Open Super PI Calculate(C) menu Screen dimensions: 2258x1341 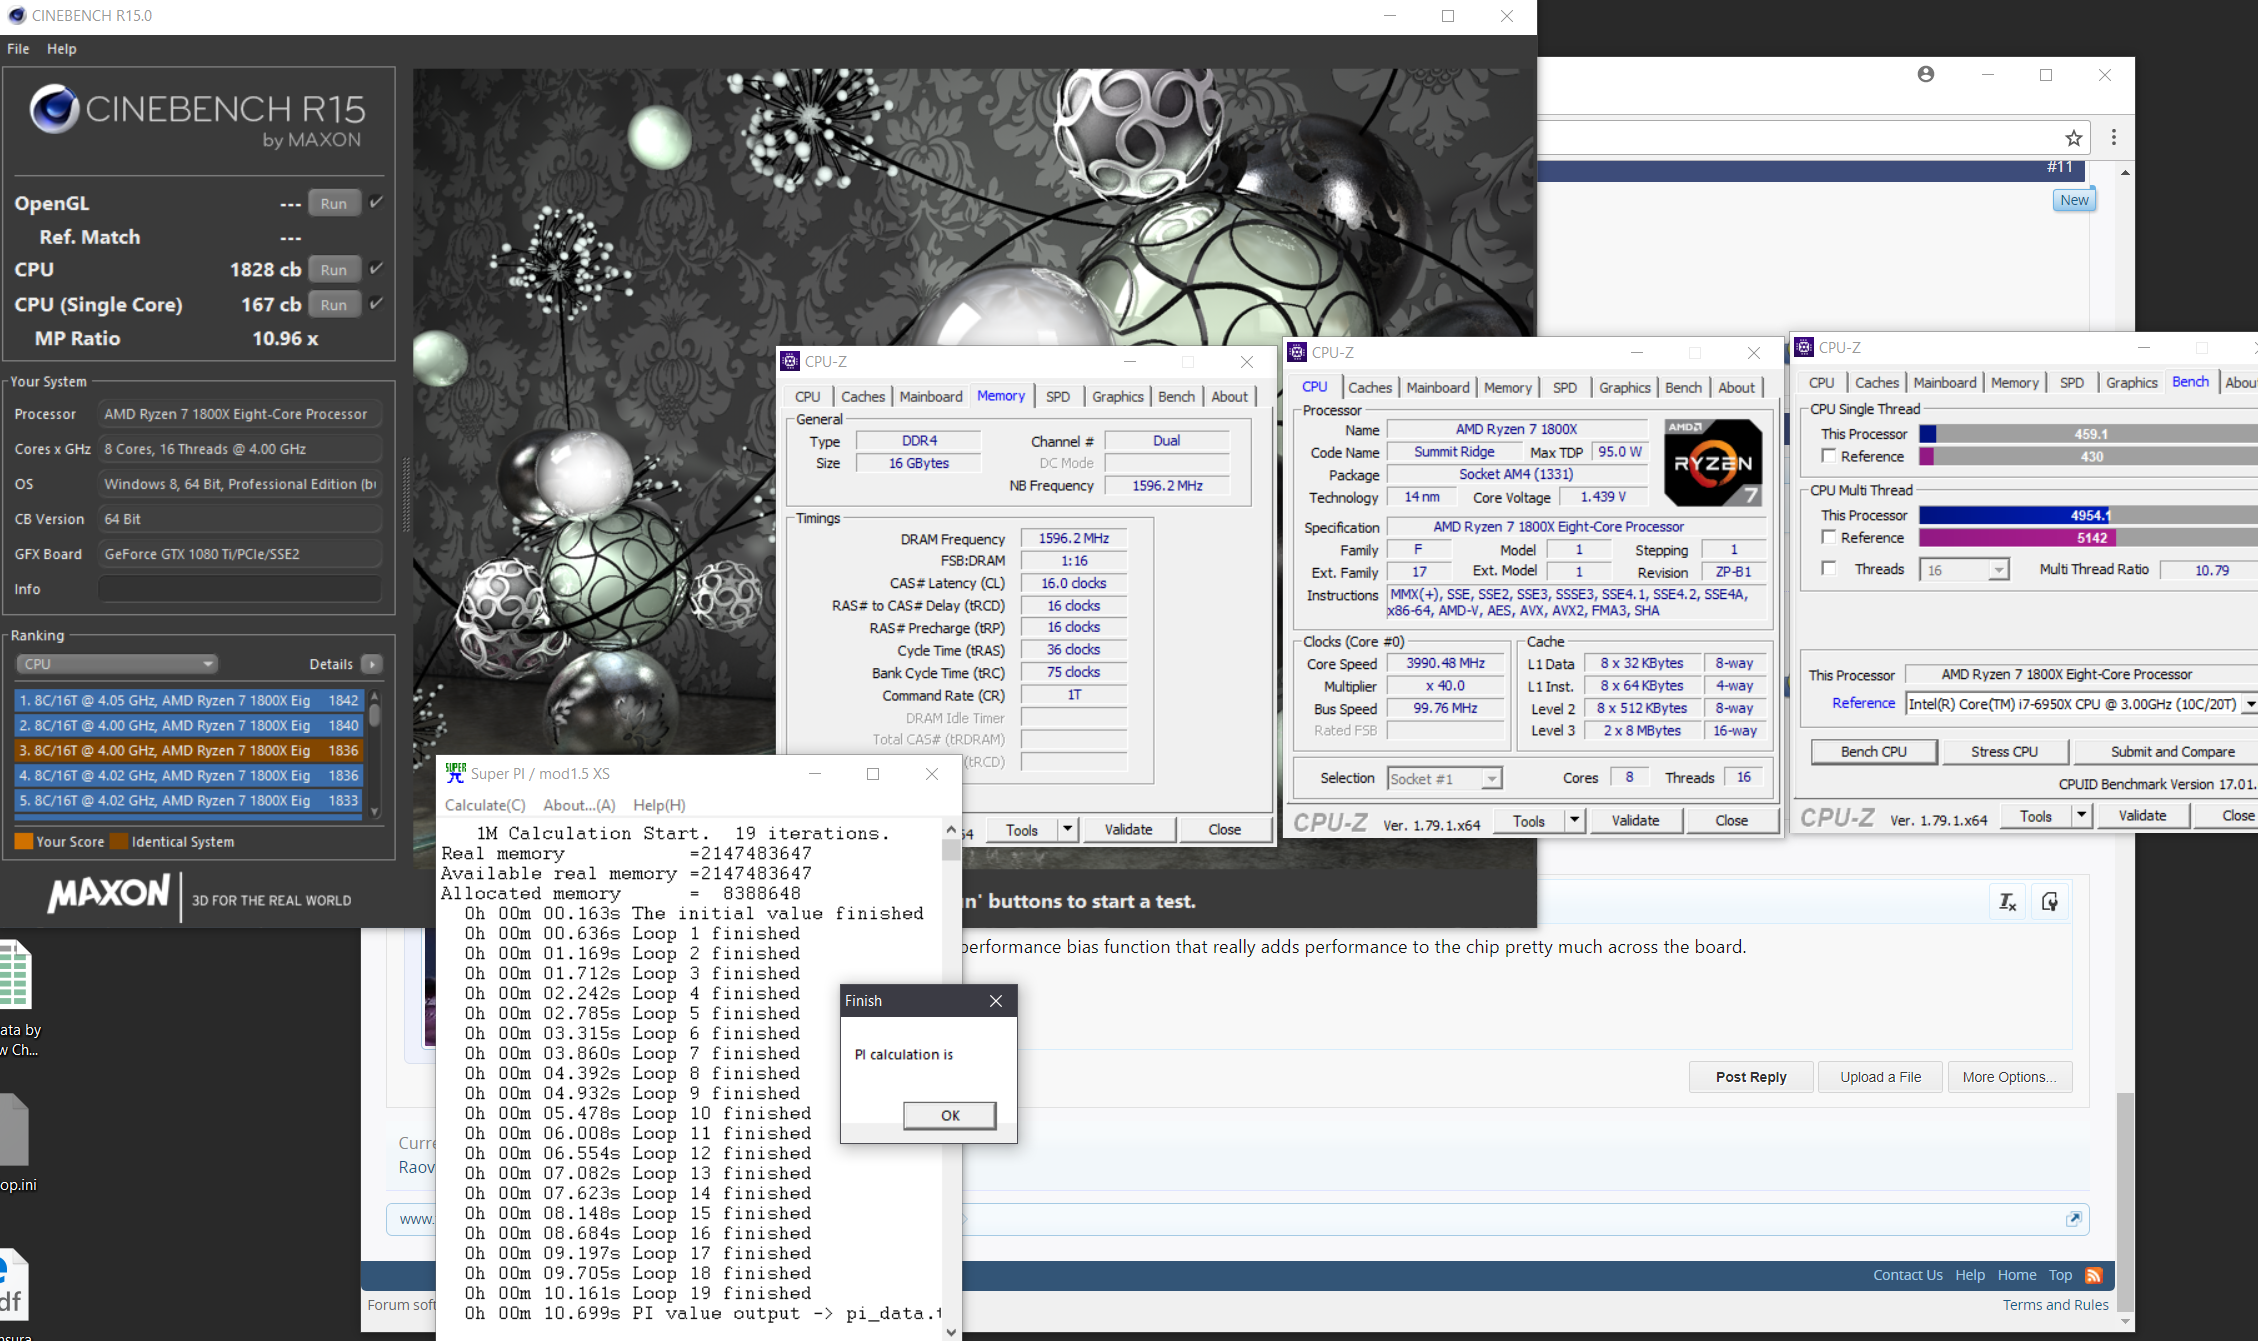coord(485,805)
